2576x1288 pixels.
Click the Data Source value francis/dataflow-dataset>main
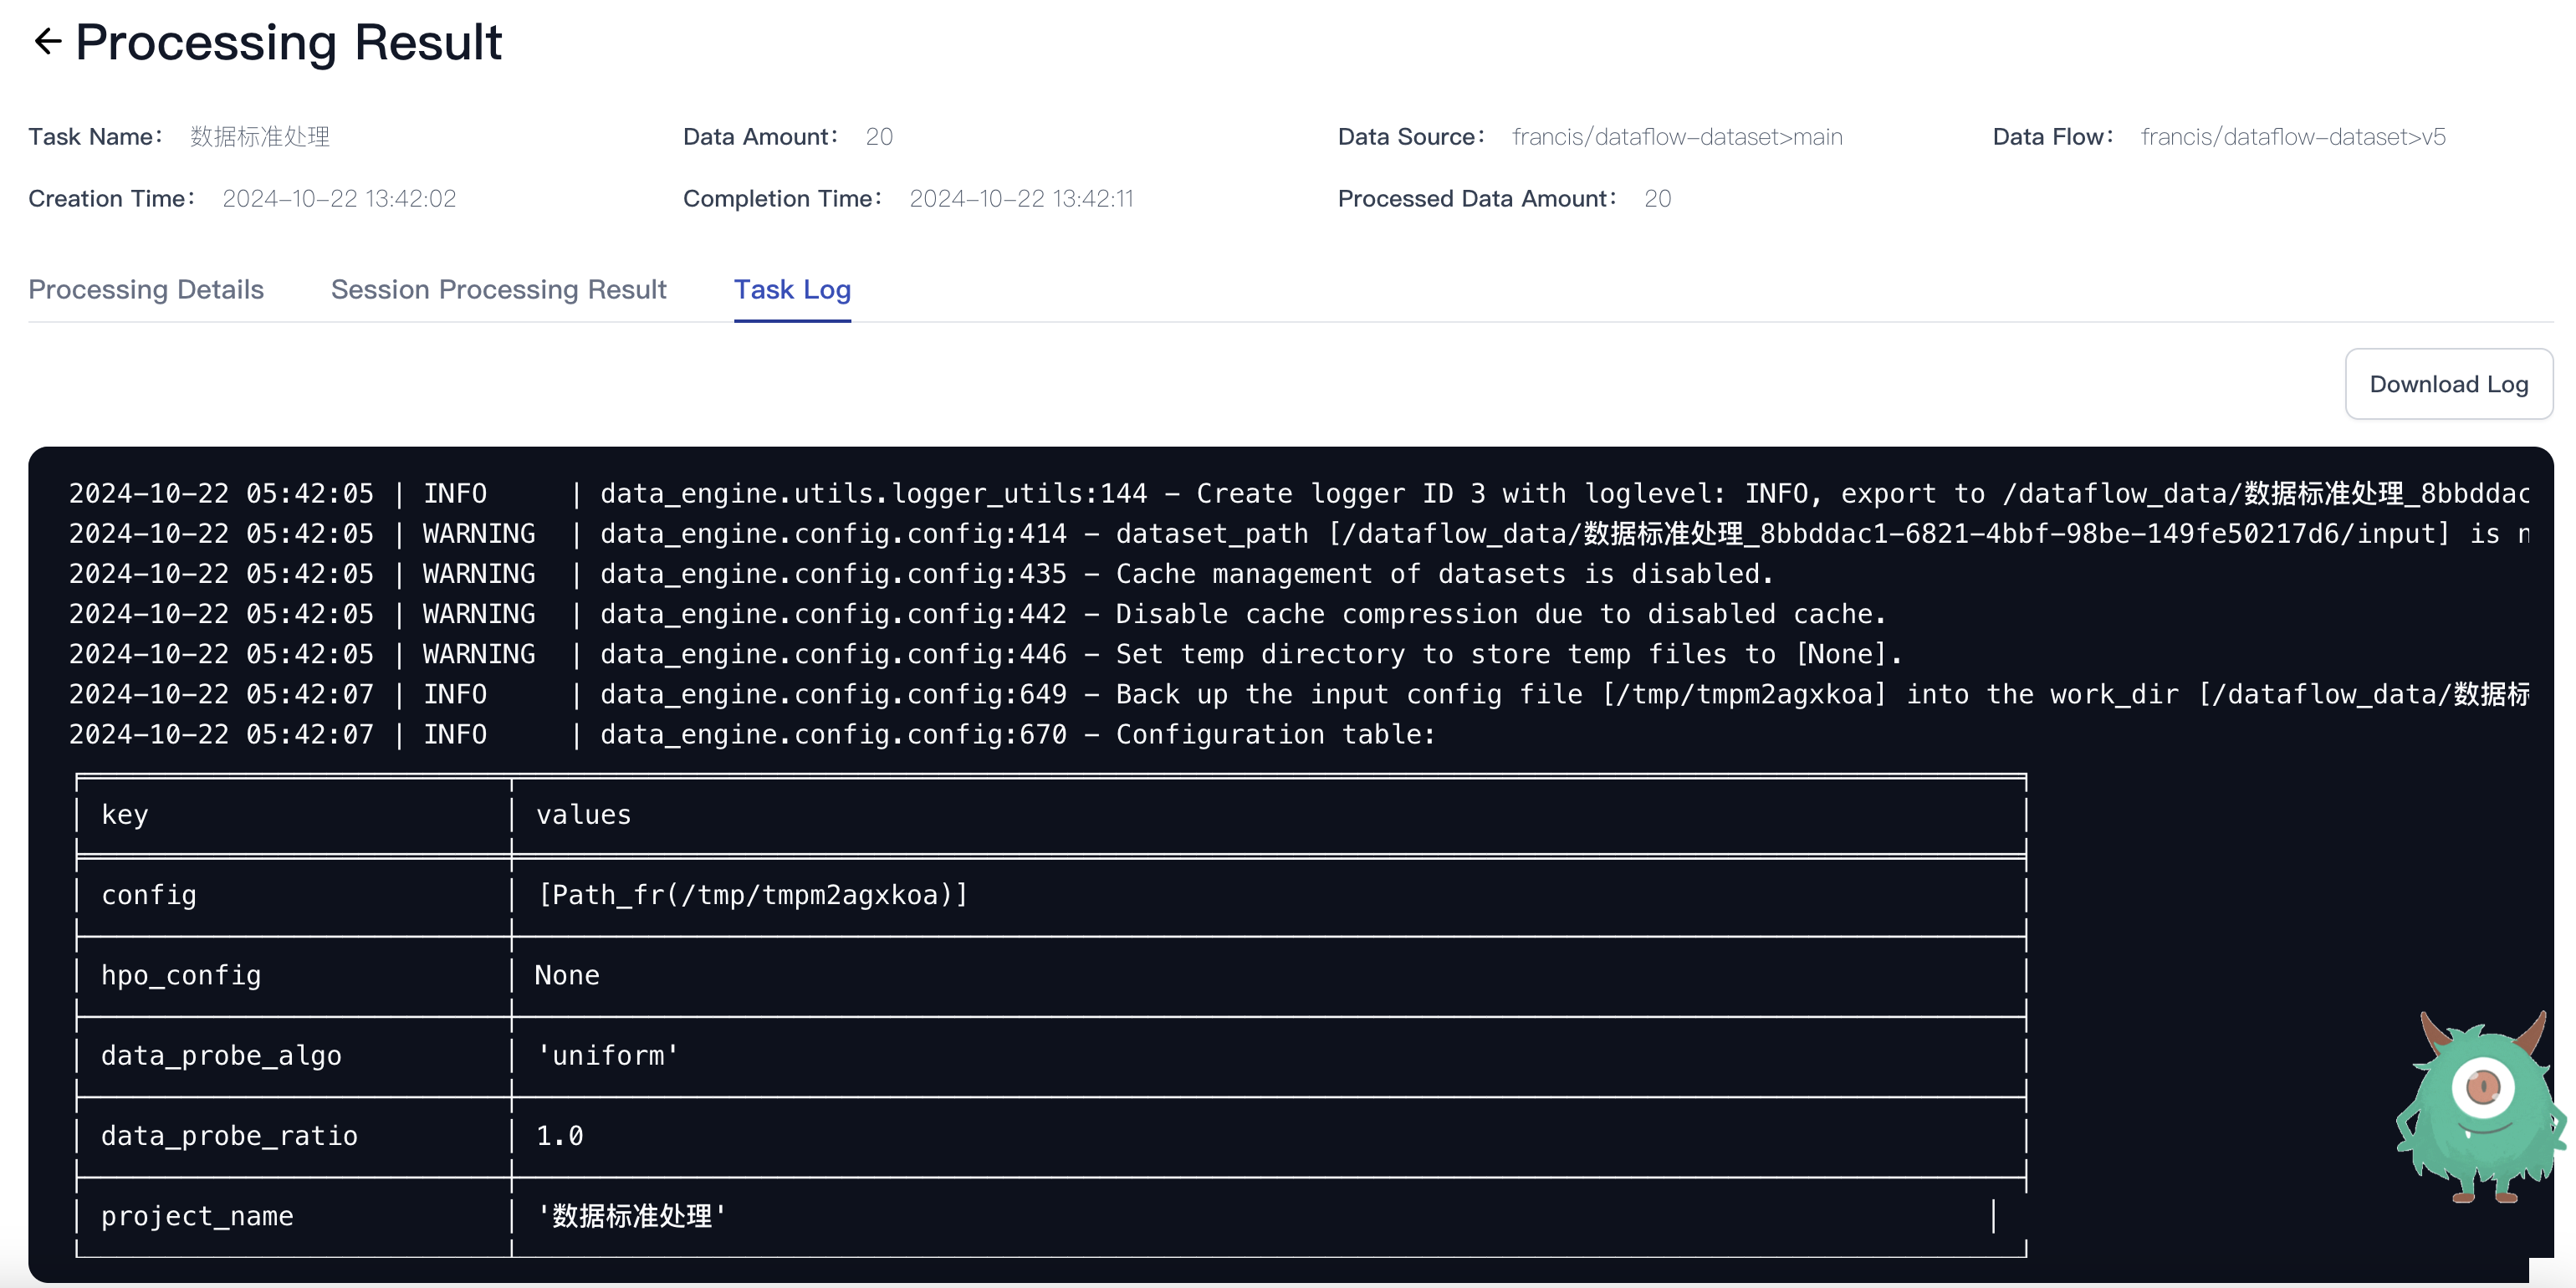point(1676,137)
